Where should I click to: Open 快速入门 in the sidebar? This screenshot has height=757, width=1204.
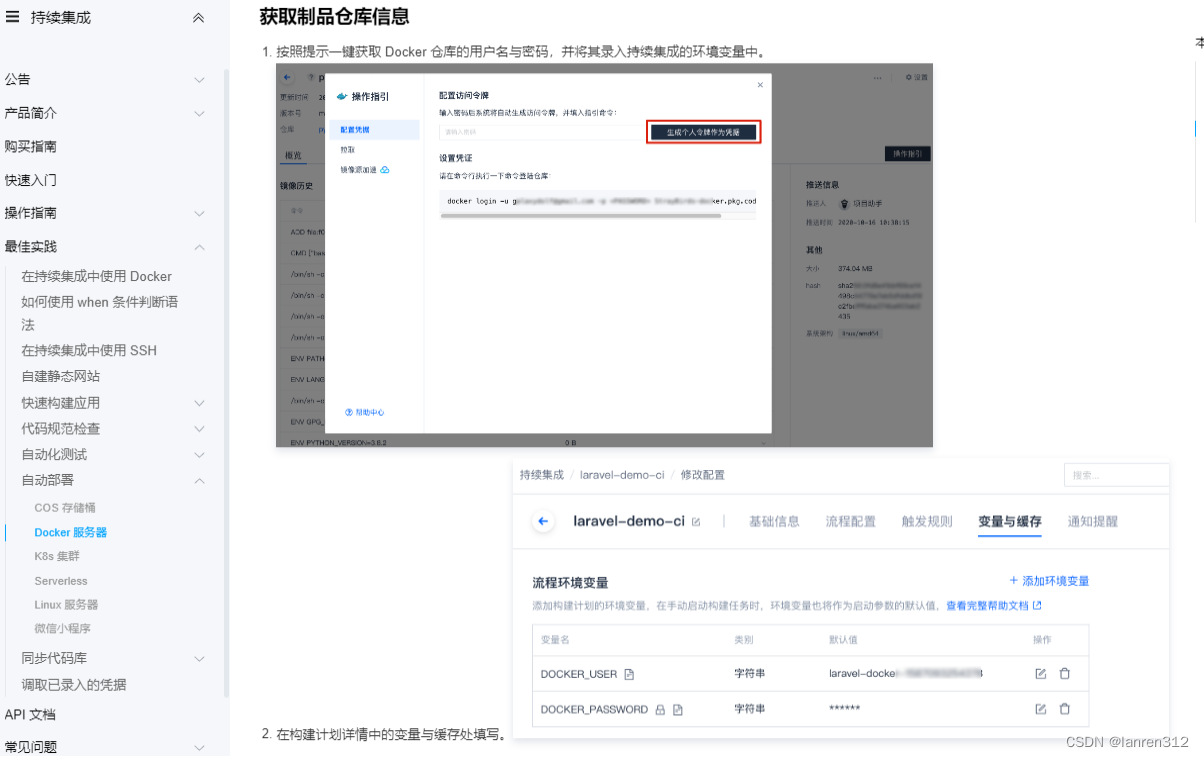point(31,180)
